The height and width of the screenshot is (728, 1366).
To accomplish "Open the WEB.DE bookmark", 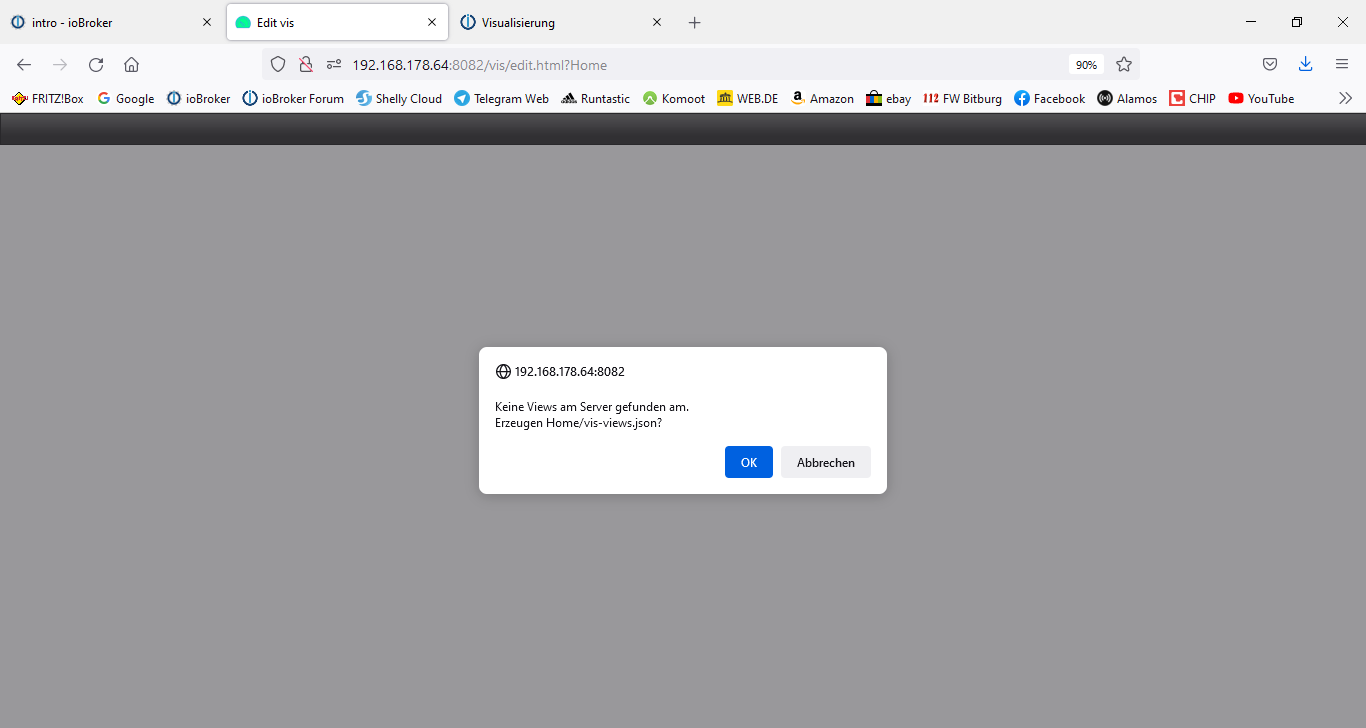I will click(x=748, y=98).
